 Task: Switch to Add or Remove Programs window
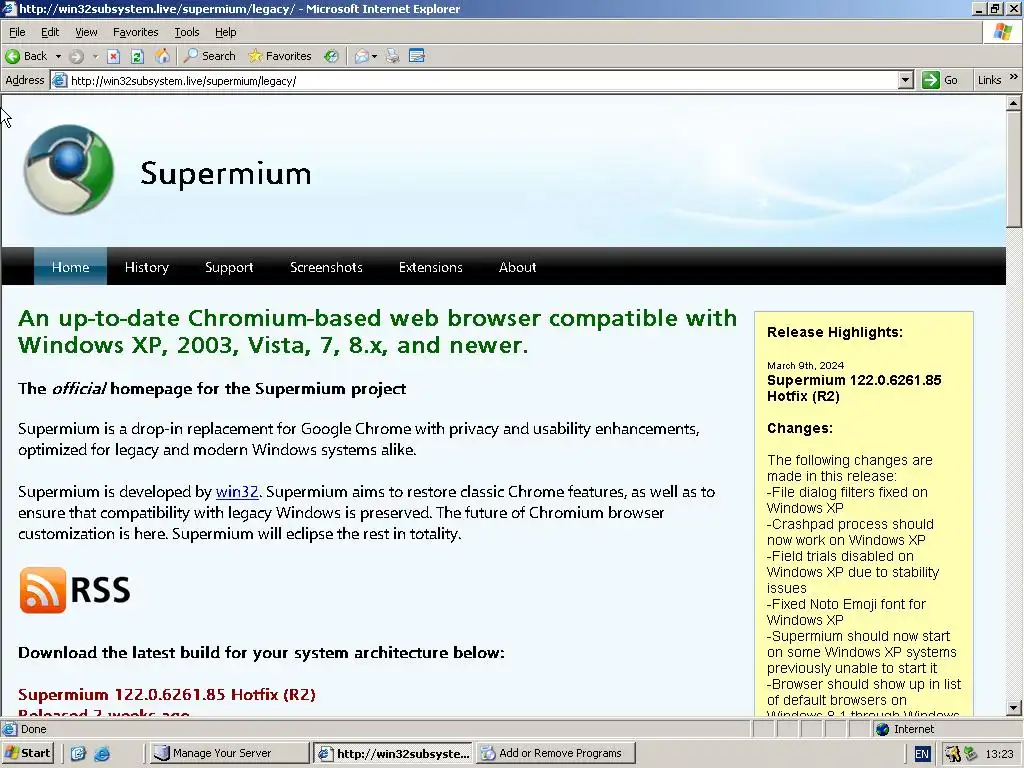pyautogui.click(x=556, y=753)
